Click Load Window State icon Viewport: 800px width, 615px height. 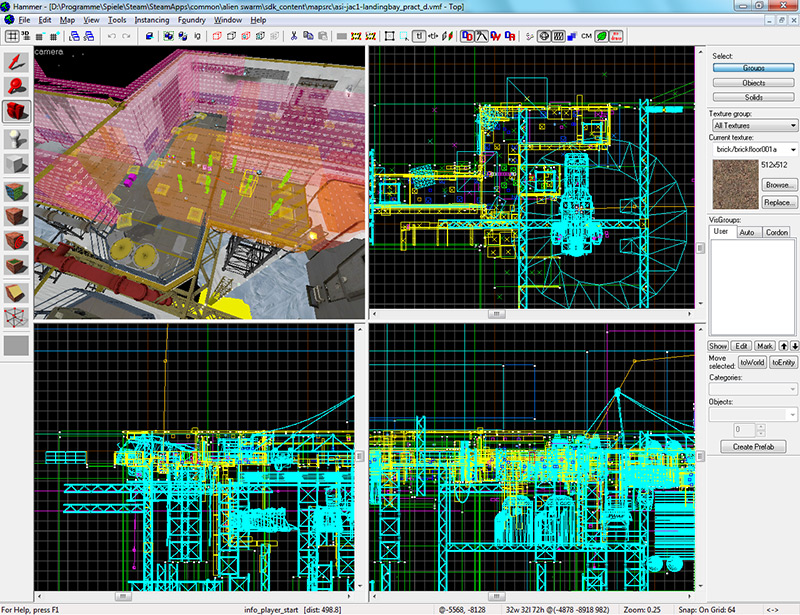point(75,36)
